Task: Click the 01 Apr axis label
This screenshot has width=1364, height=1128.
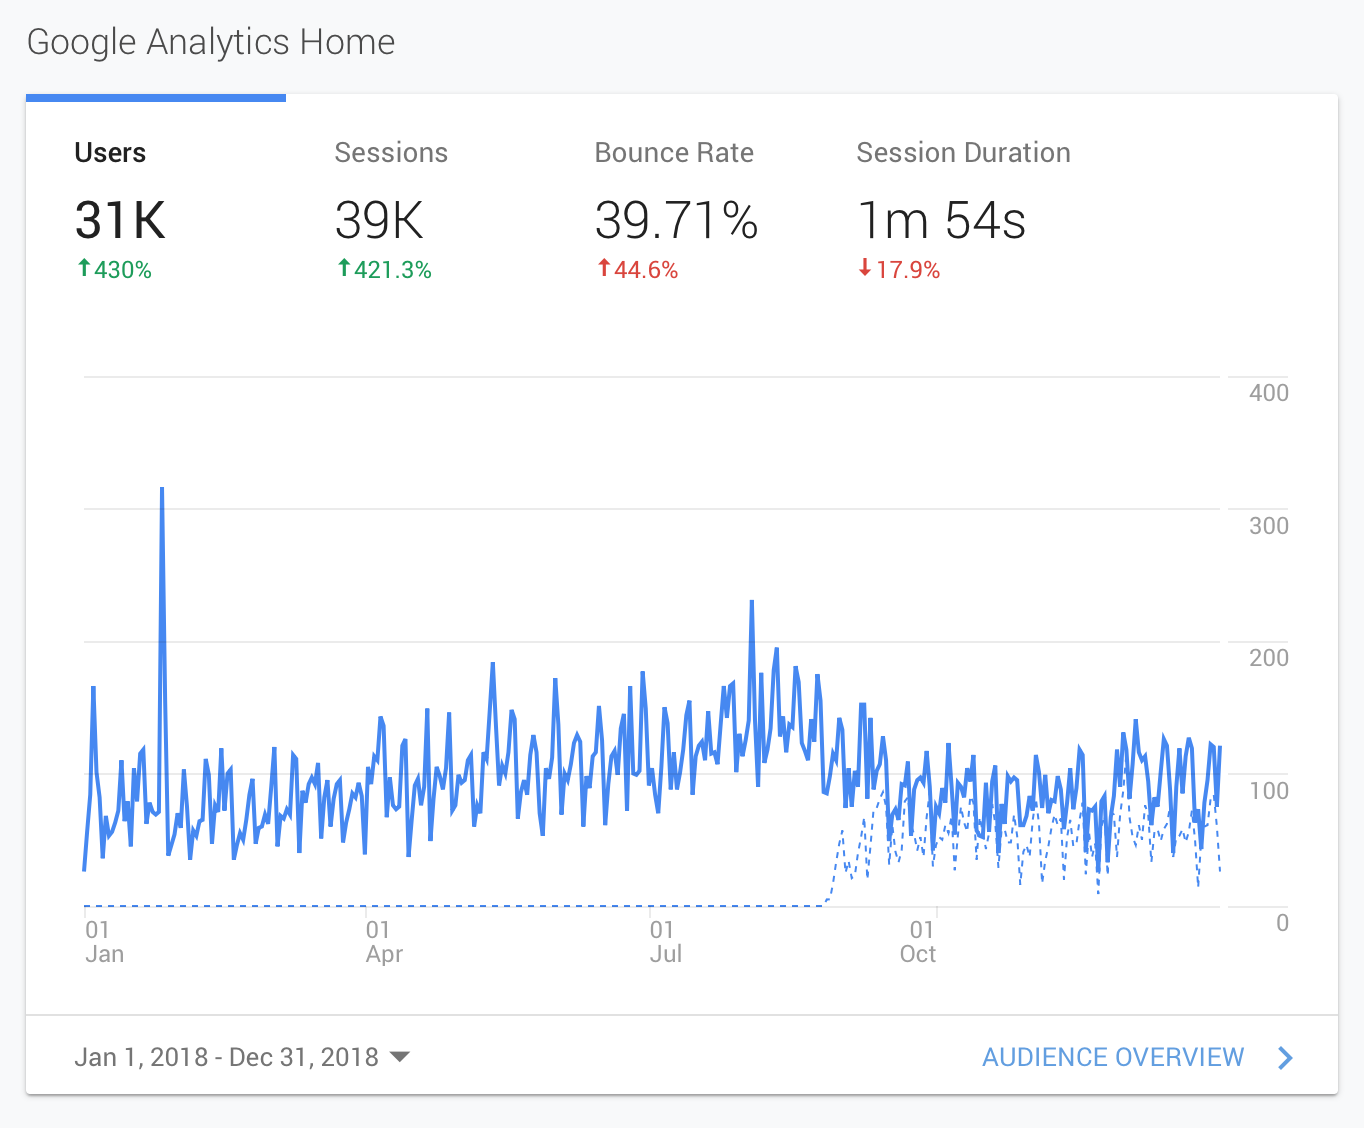Action: (x=384, y=942)
